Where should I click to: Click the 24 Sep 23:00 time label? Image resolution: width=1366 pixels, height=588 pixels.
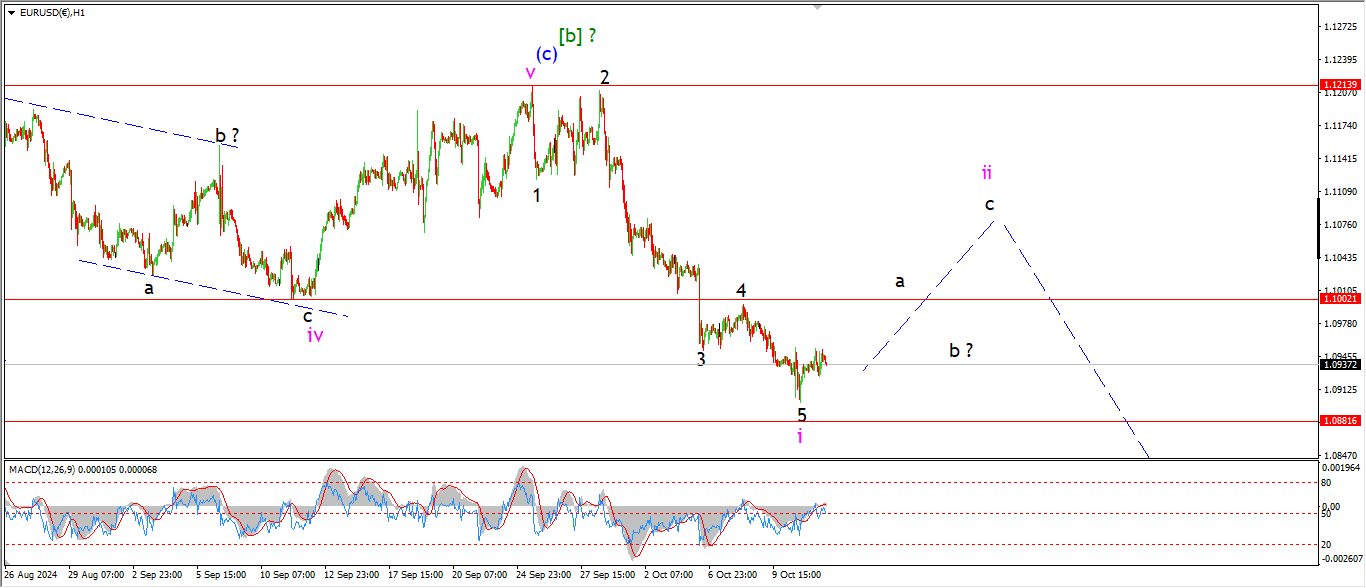543,576
